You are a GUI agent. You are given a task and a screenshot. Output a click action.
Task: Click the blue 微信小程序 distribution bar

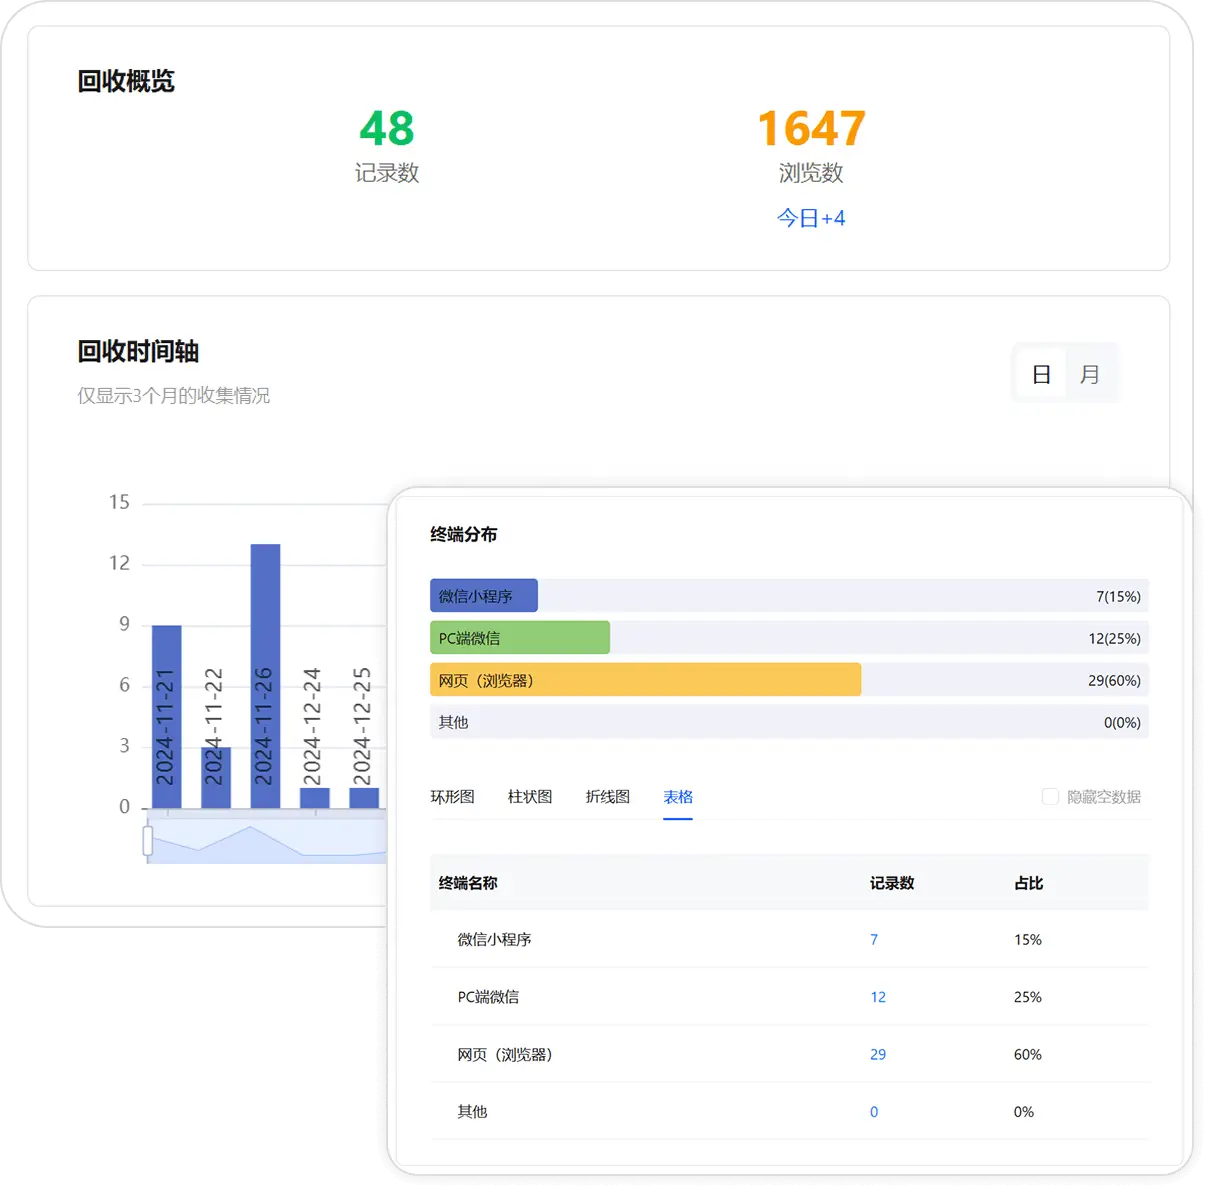pyautogui.click(x=484, y=596)
